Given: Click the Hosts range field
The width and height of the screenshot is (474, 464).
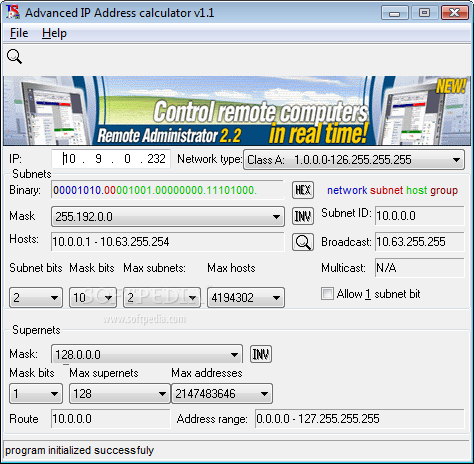Looking at the screenshot, I should (168, 242).
